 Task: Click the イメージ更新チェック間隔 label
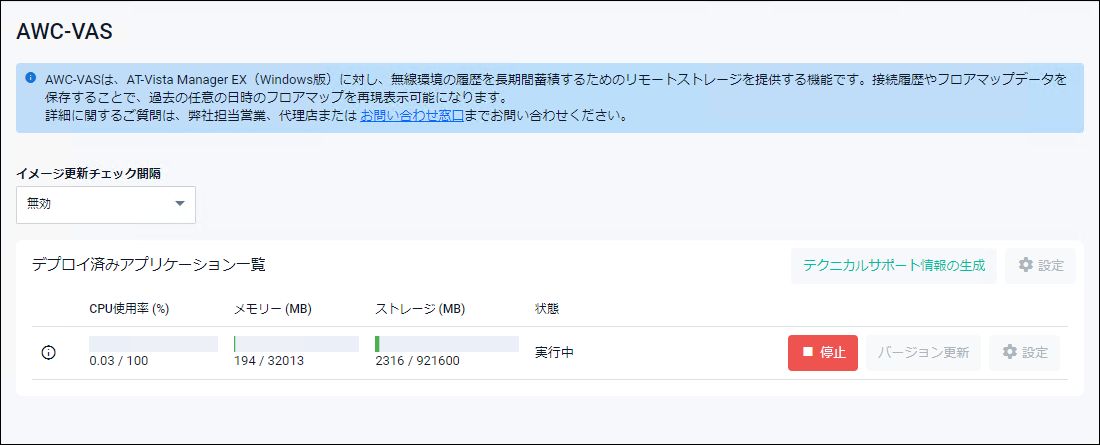(x=88, y=173)
